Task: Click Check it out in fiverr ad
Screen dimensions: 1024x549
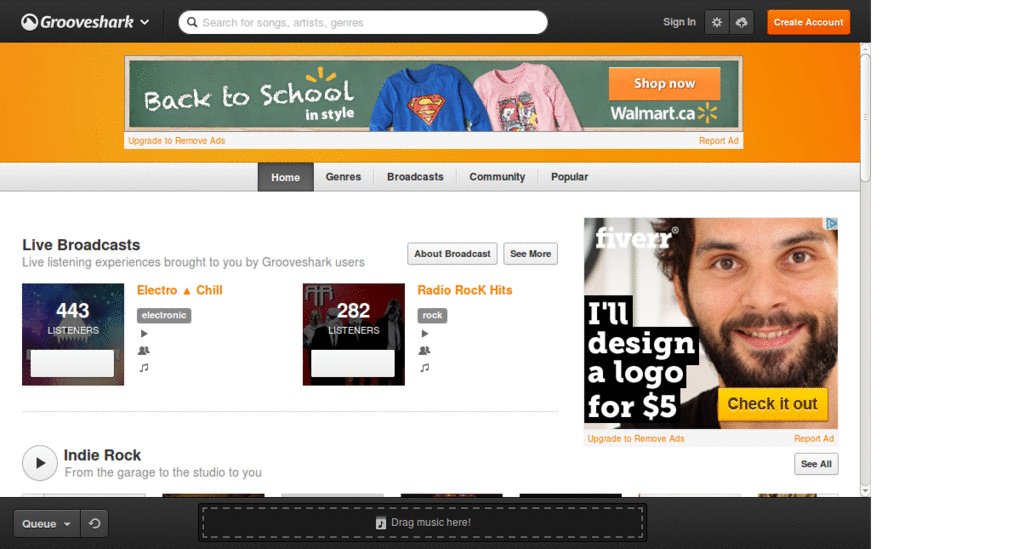Action: coord(773,404)
